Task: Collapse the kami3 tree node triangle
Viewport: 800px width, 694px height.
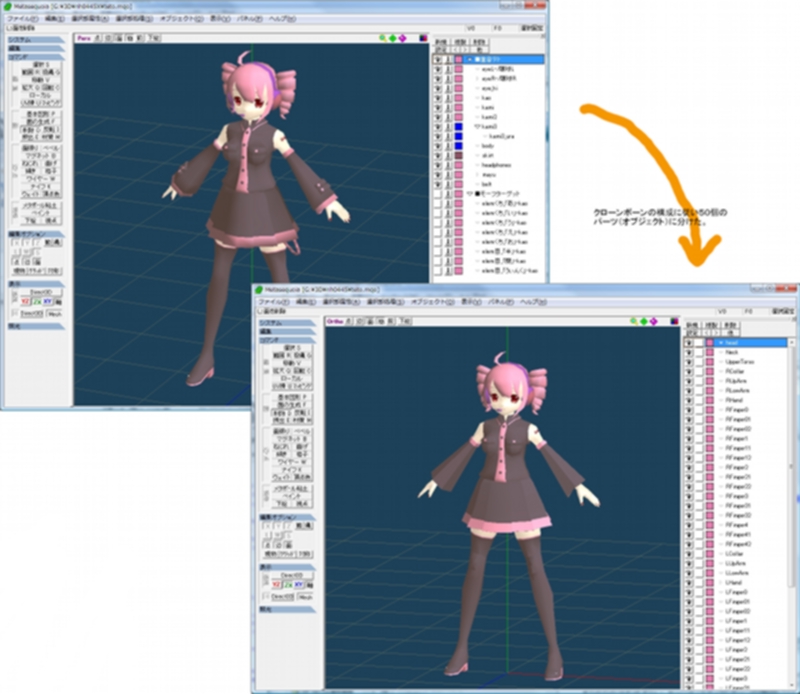Action: coord(477,127)
